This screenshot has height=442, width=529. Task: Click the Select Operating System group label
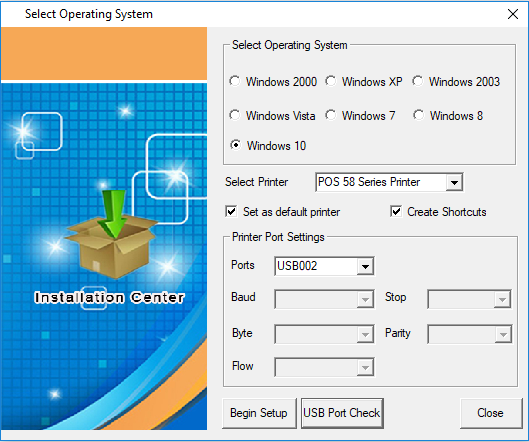coord(289,45)
